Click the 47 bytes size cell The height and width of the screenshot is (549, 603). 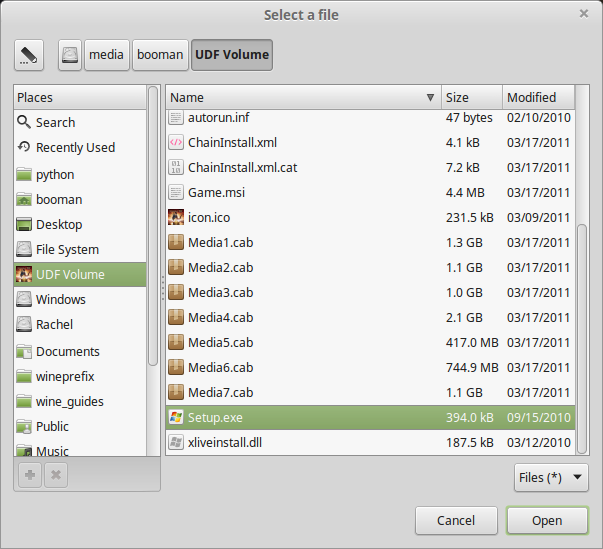[x=469, y=118]
